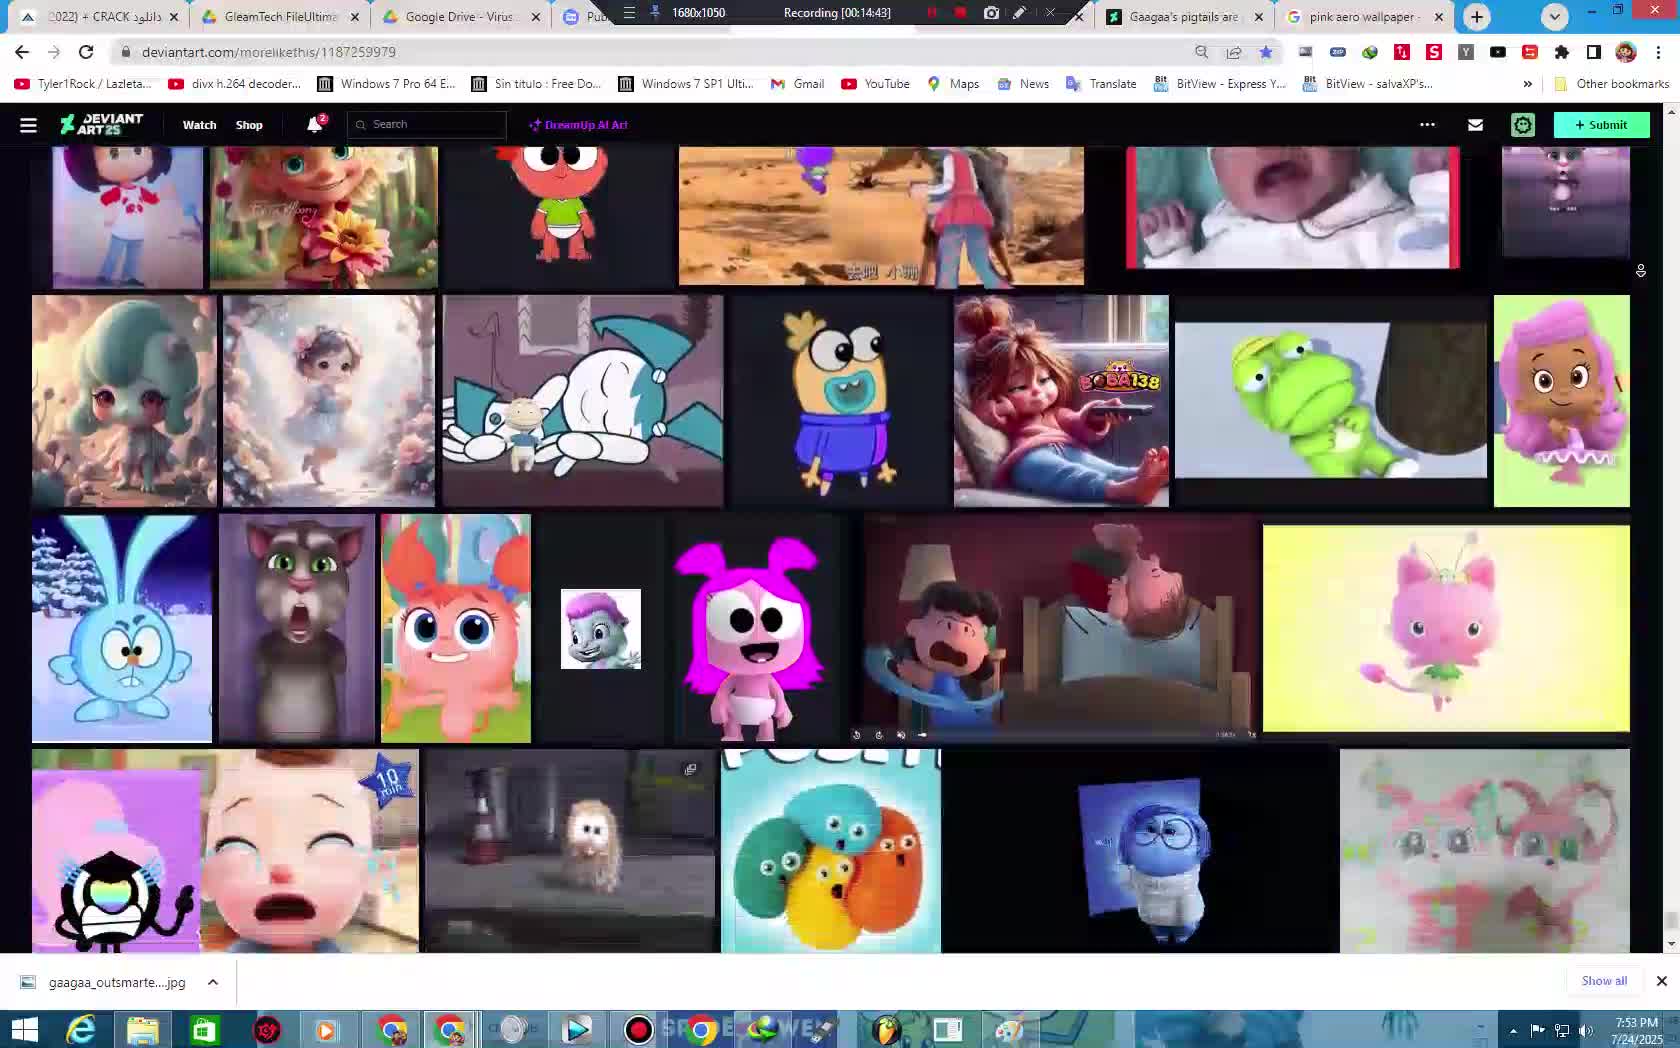
Task: Open the Watch menu item
Action: [199, 125]
